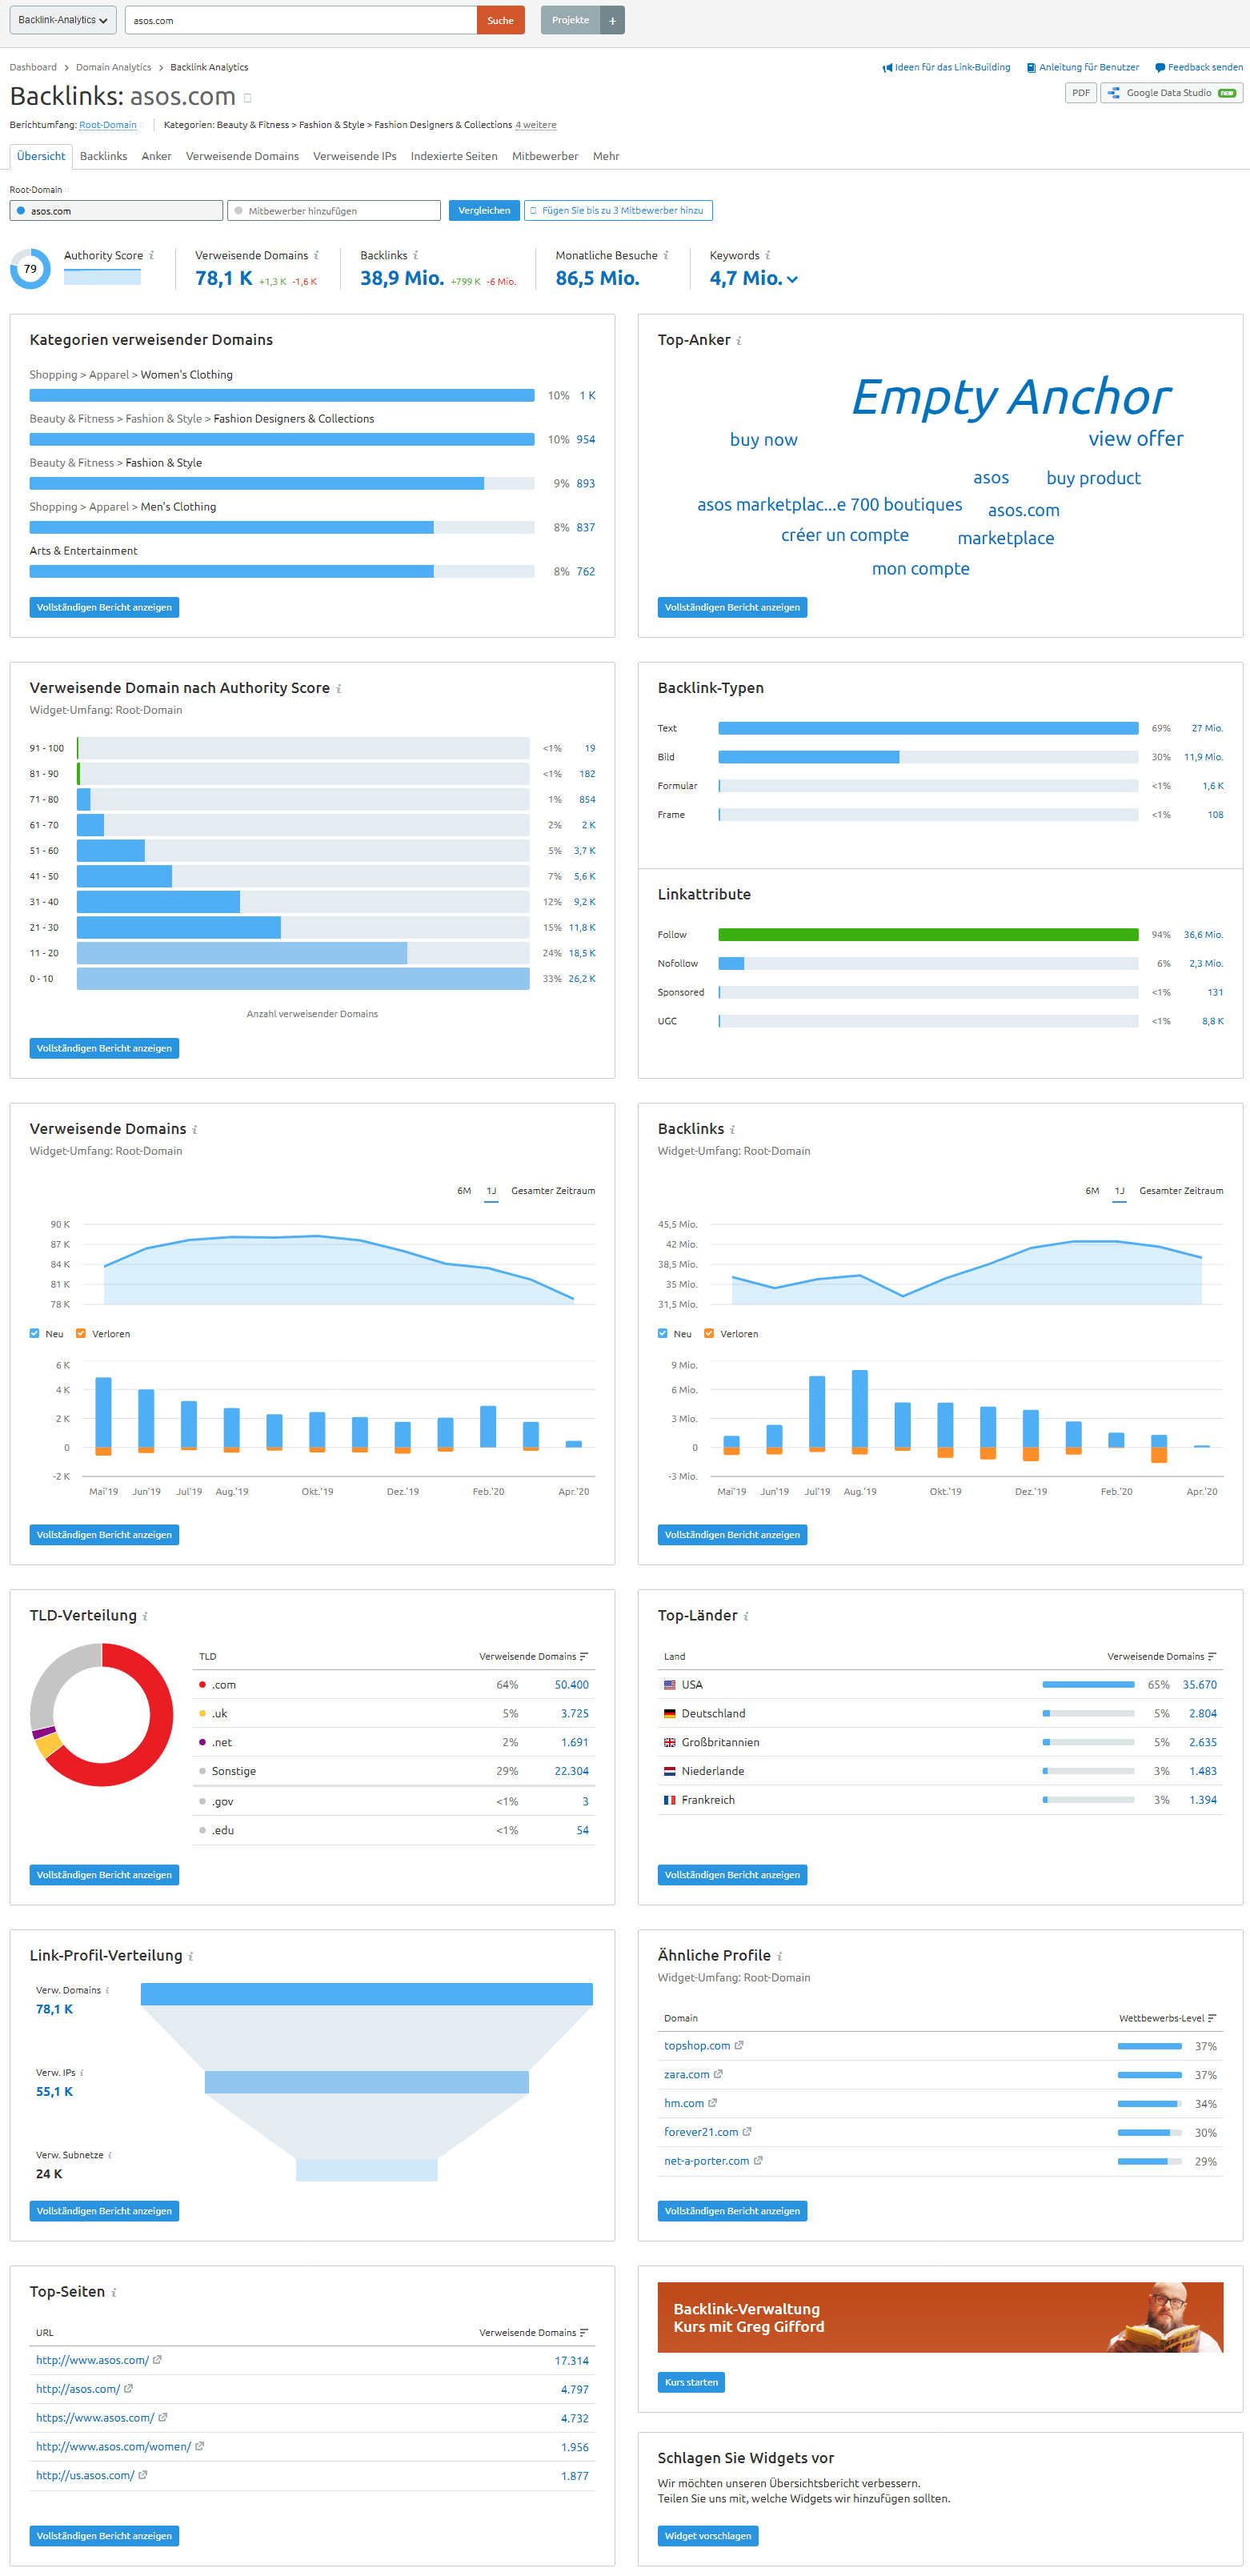The height and width of the screenshot is (2576, 1250).
Task: Click info icon beside Backlinks metric
Action: click(416, 256)
